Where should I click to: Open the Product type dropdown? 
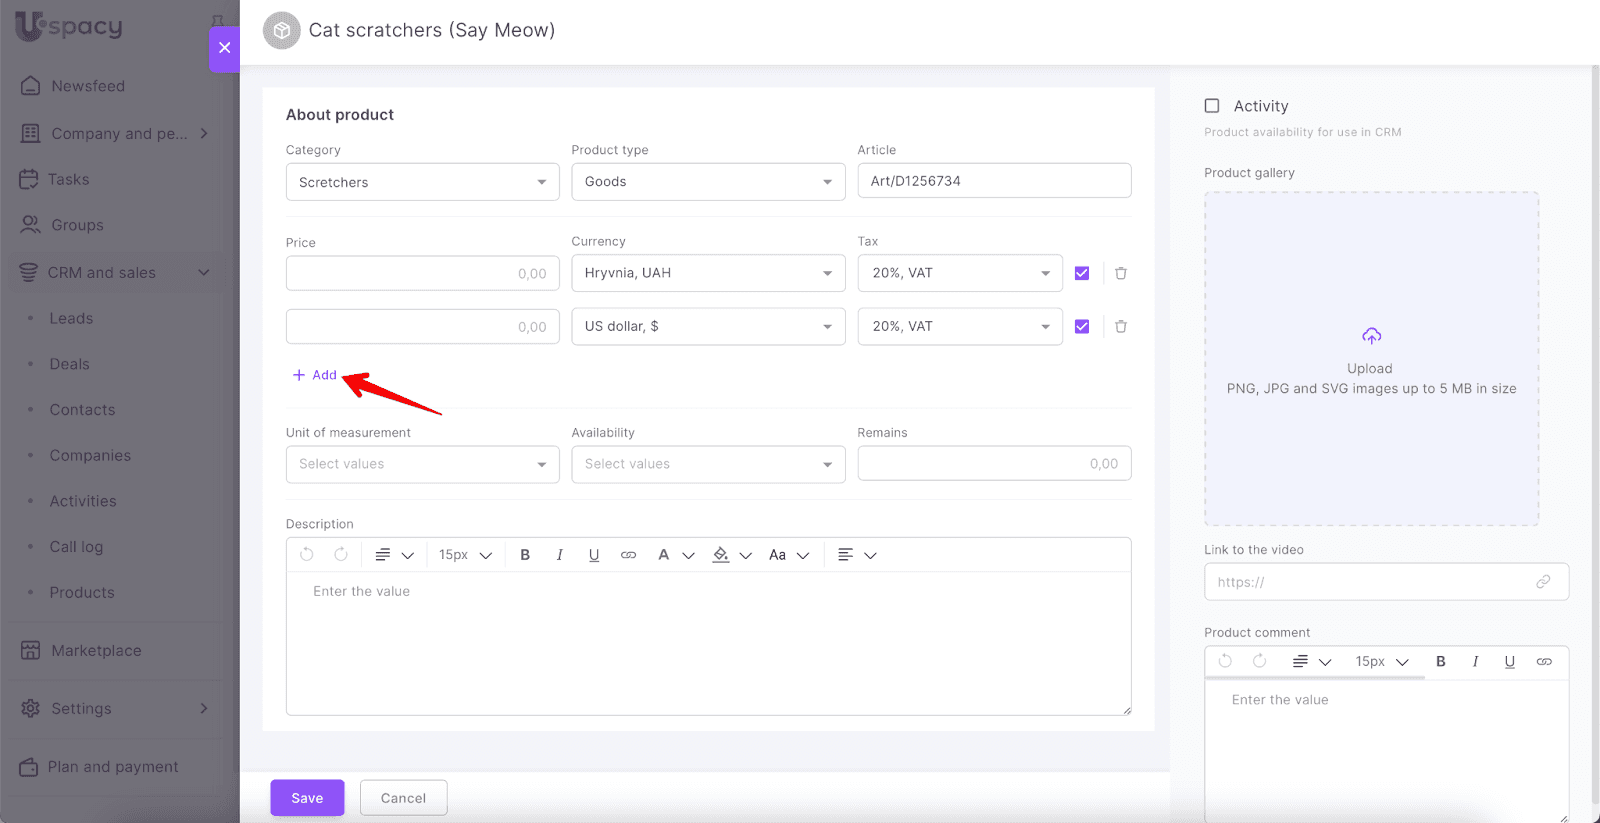click(708, 182)
